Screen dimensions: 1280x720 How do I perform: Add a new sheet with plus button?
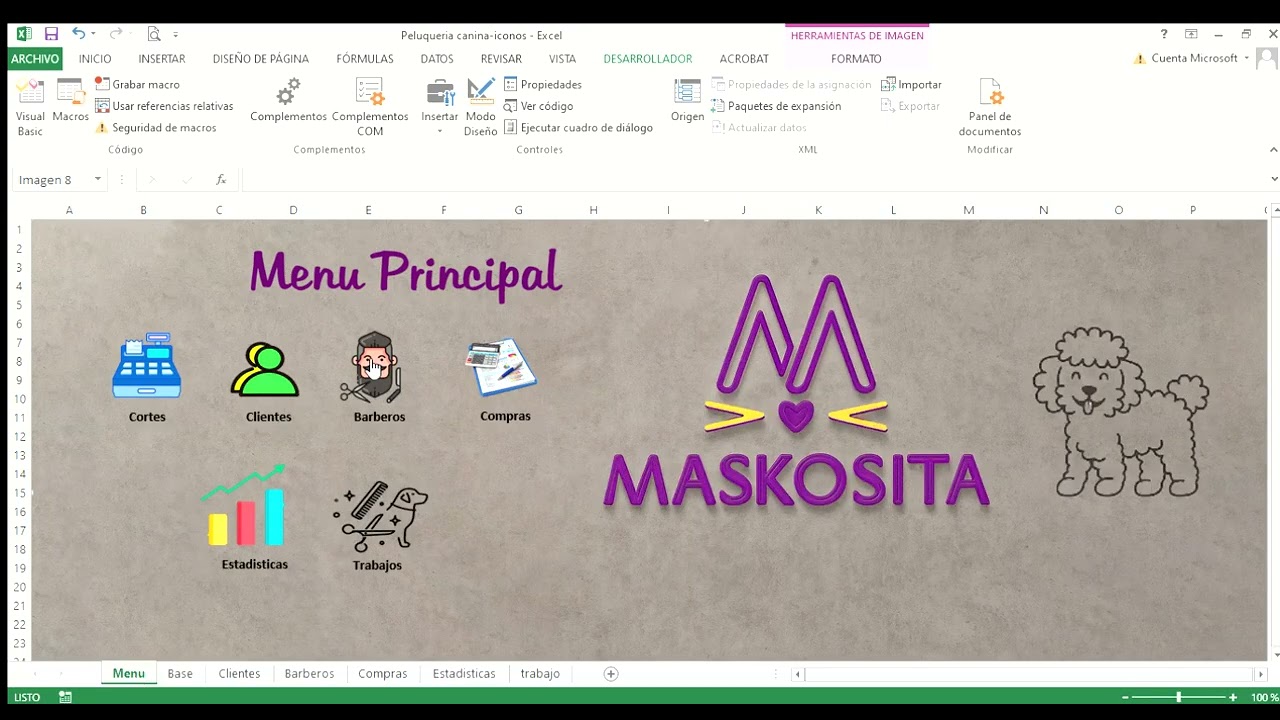(611, 674)
